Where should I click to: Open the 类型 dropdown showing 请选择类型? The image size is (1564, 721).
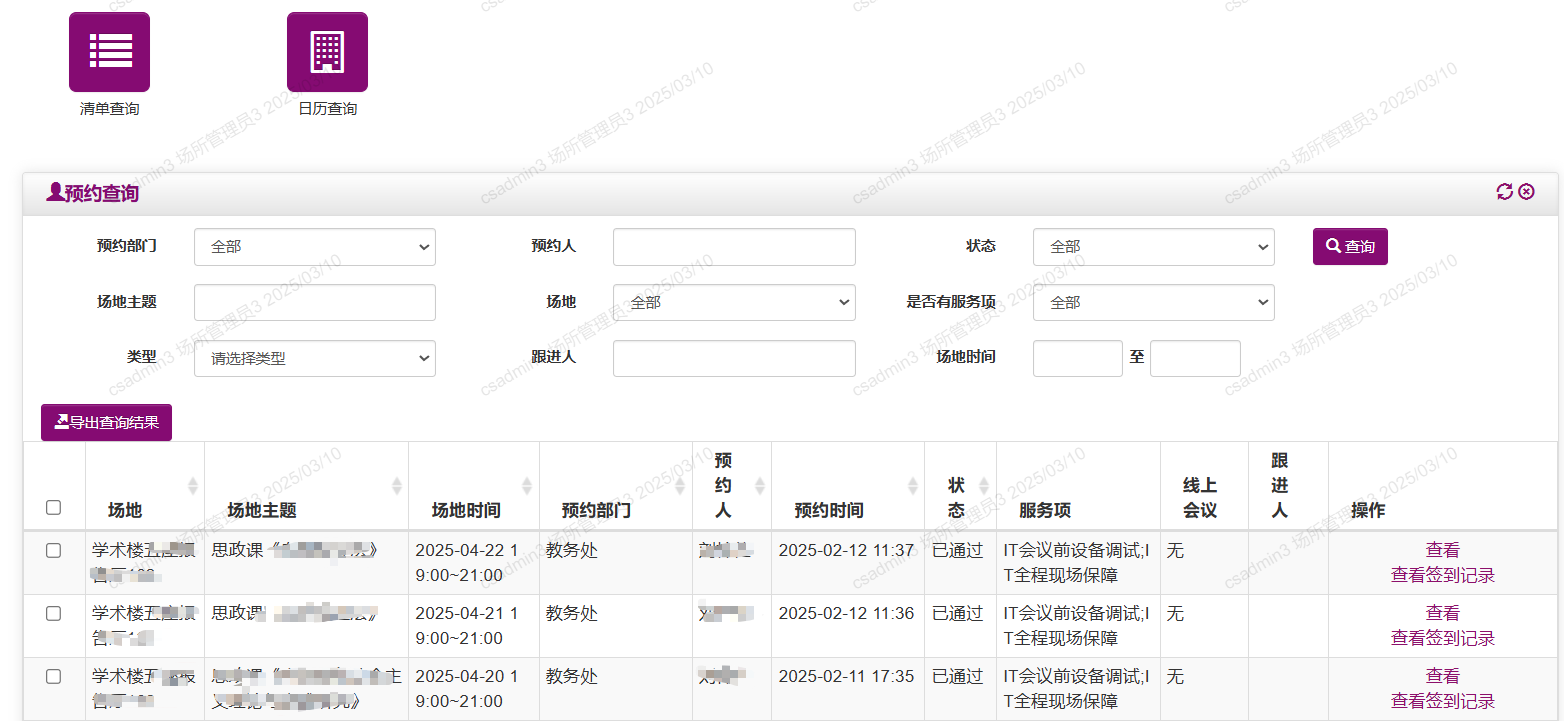point(315,358)
